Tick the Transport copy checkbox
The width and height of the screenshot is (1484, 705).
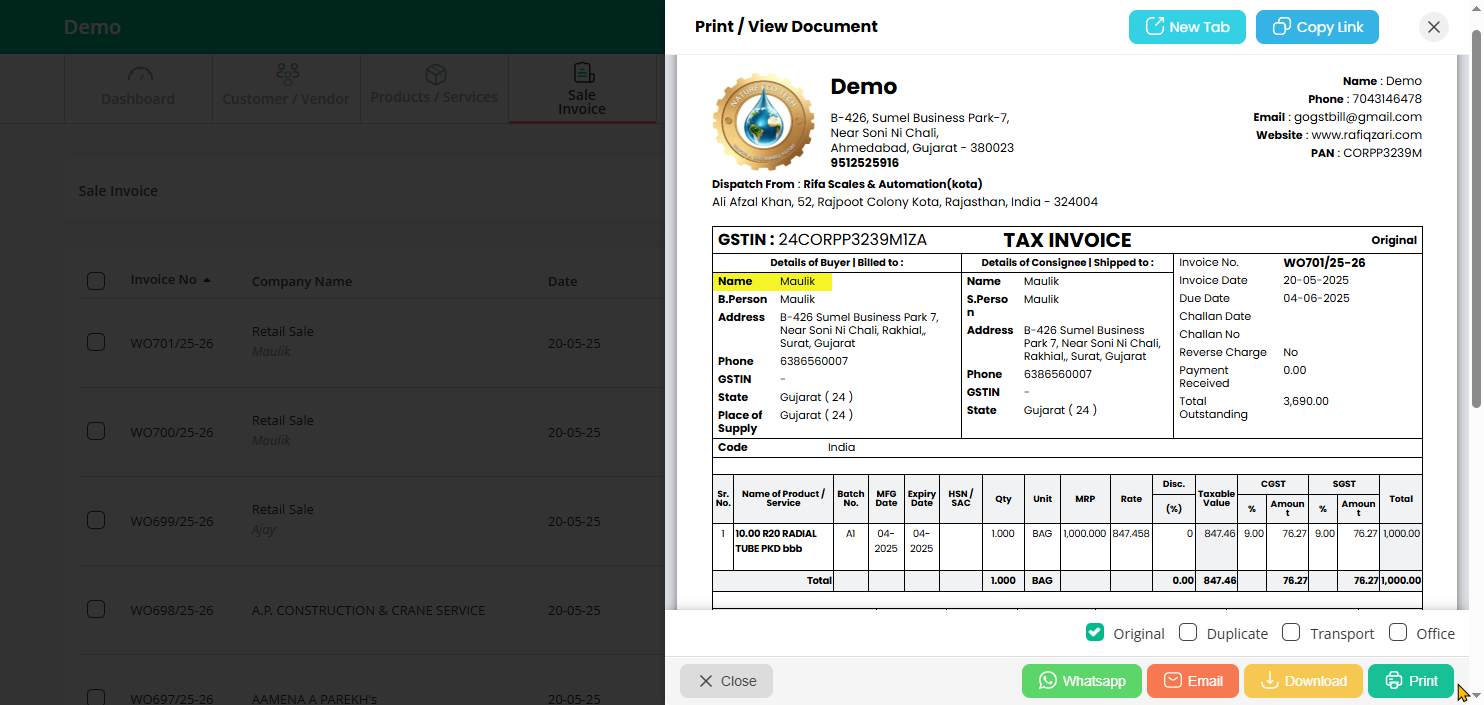[1291, 633]
